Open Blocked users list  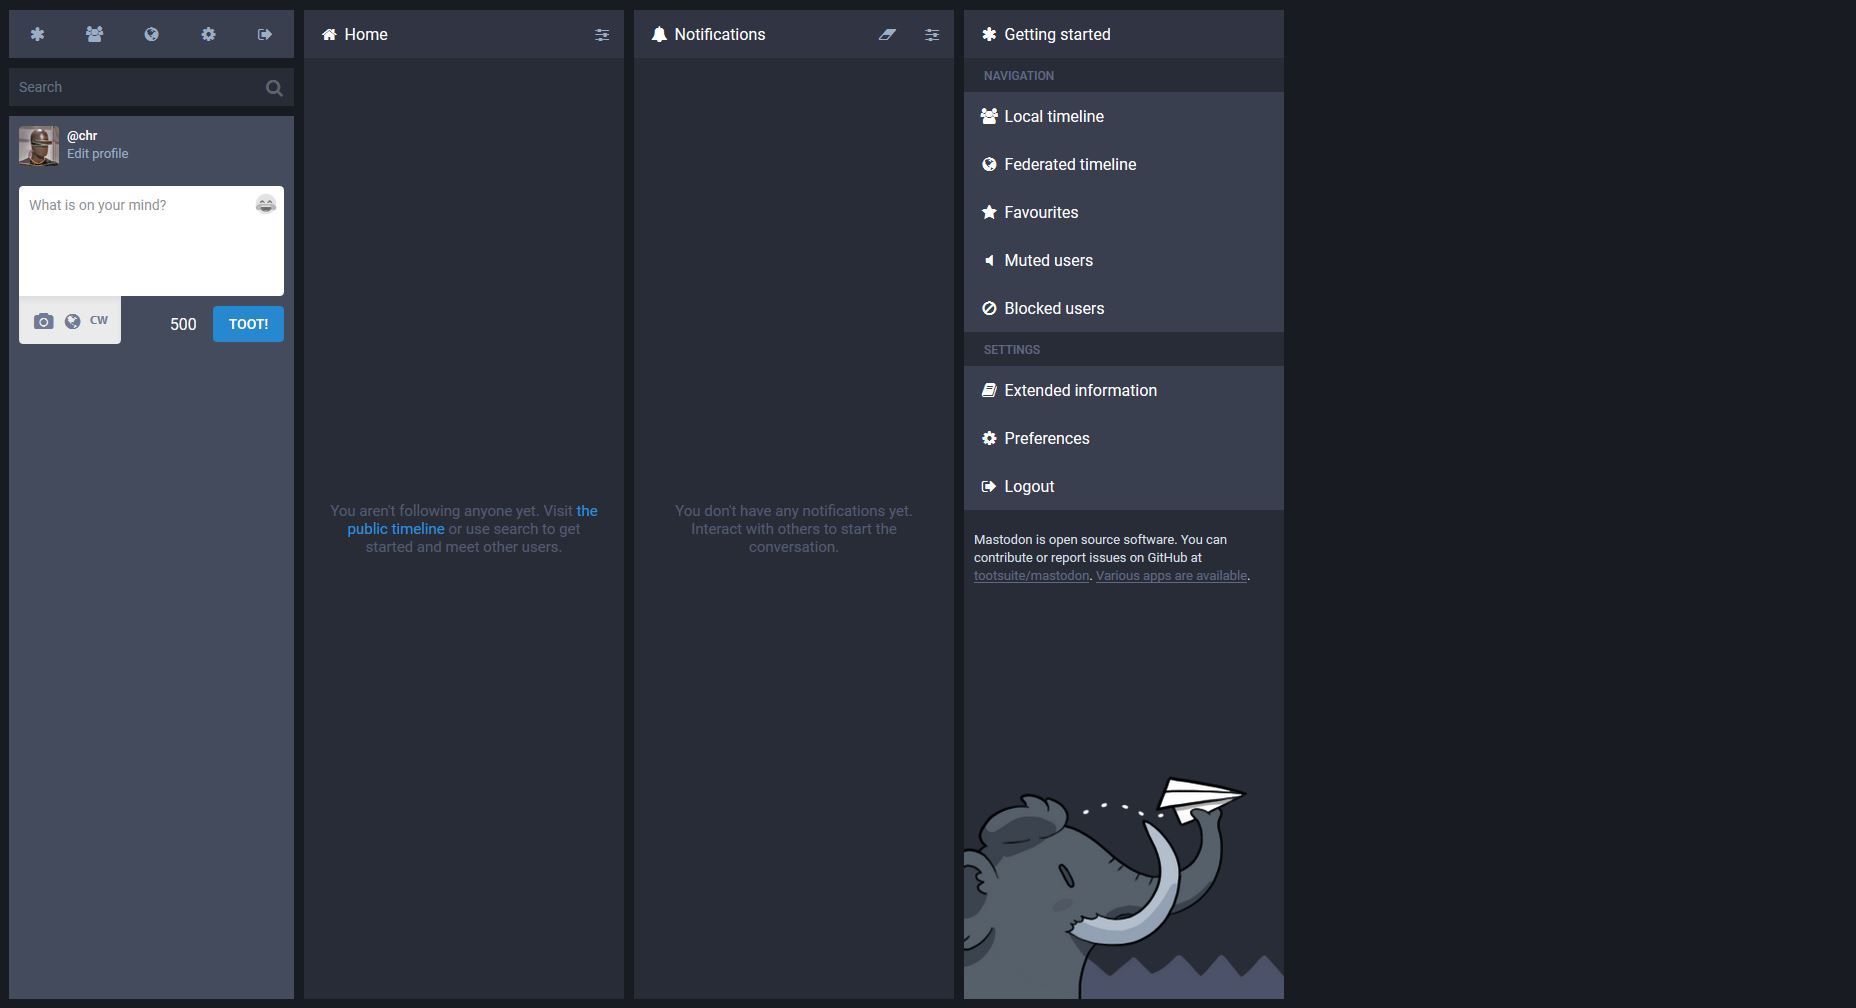coord(1124,308)
